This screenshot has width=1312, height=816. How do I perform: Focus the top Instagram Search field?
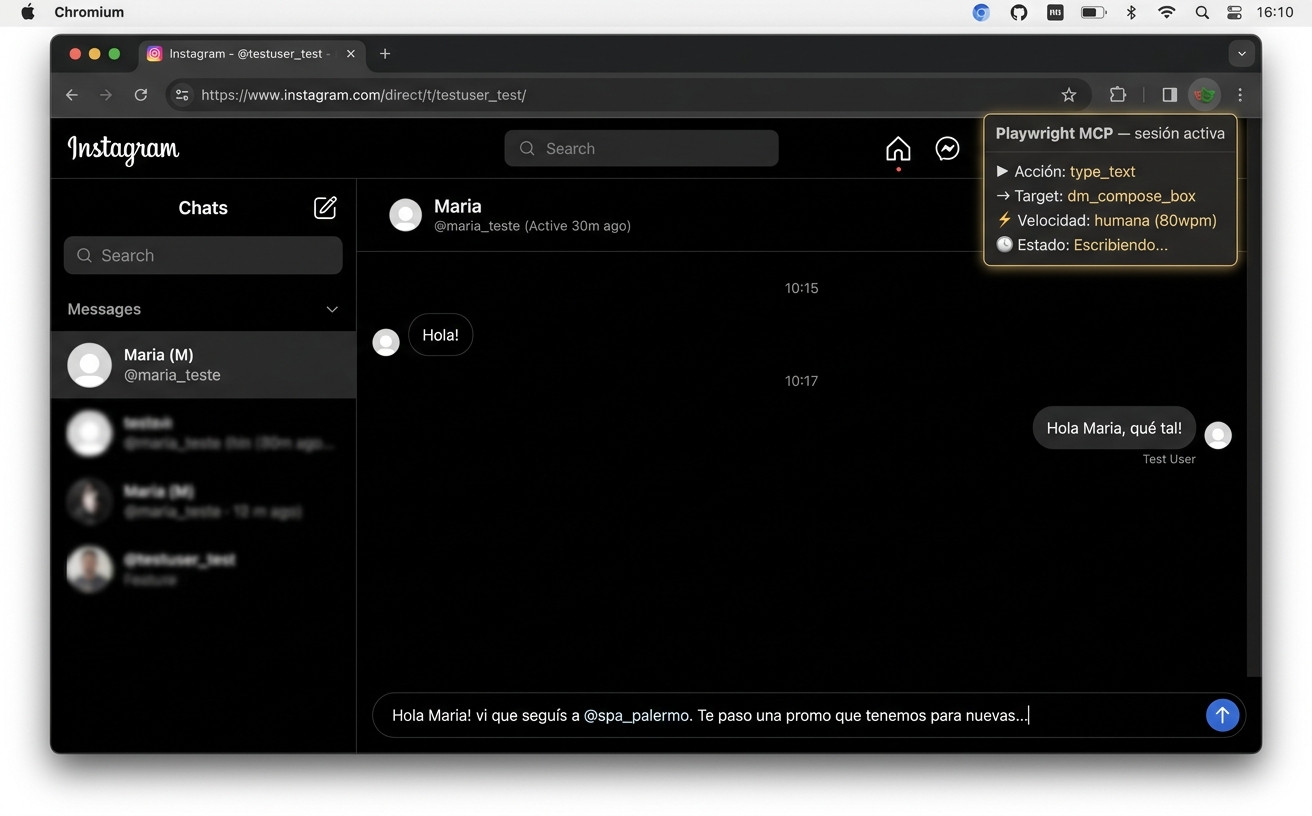tap(641, 148)
